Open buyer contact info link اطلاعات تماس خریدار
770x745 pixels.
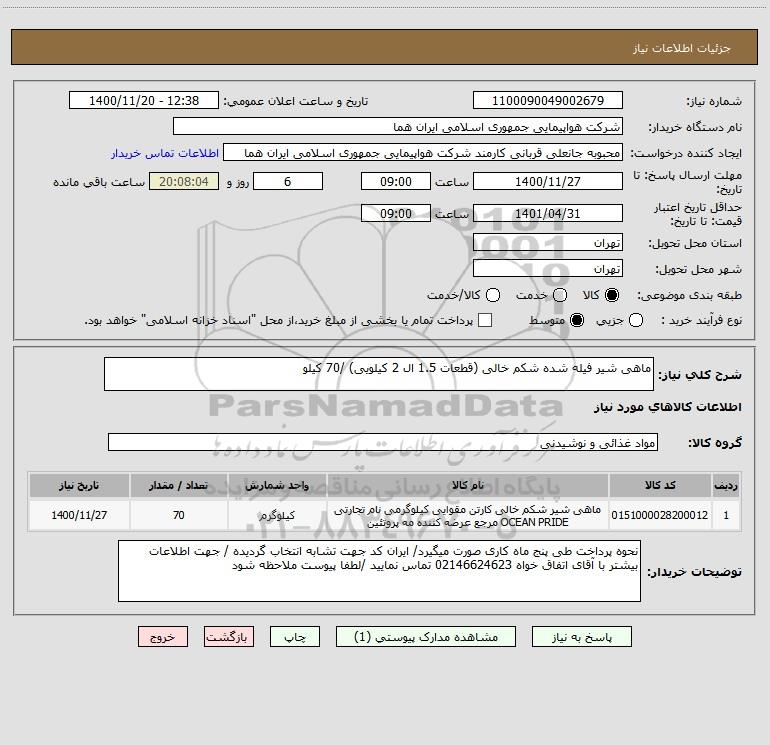click(165, 153)
